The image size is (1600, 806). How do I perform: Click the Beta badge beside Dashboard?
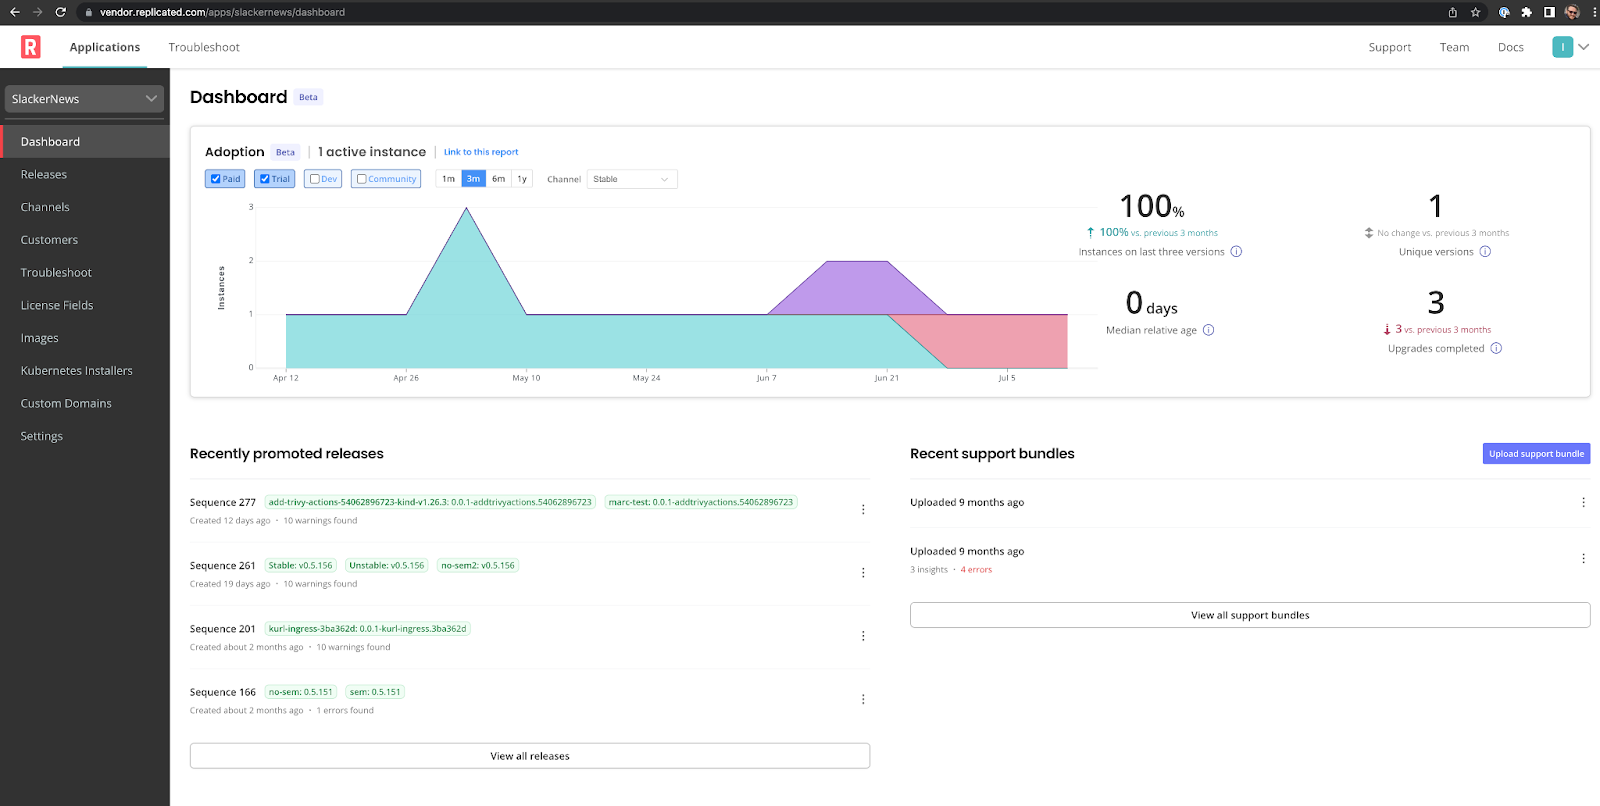(x=308, y=97)
